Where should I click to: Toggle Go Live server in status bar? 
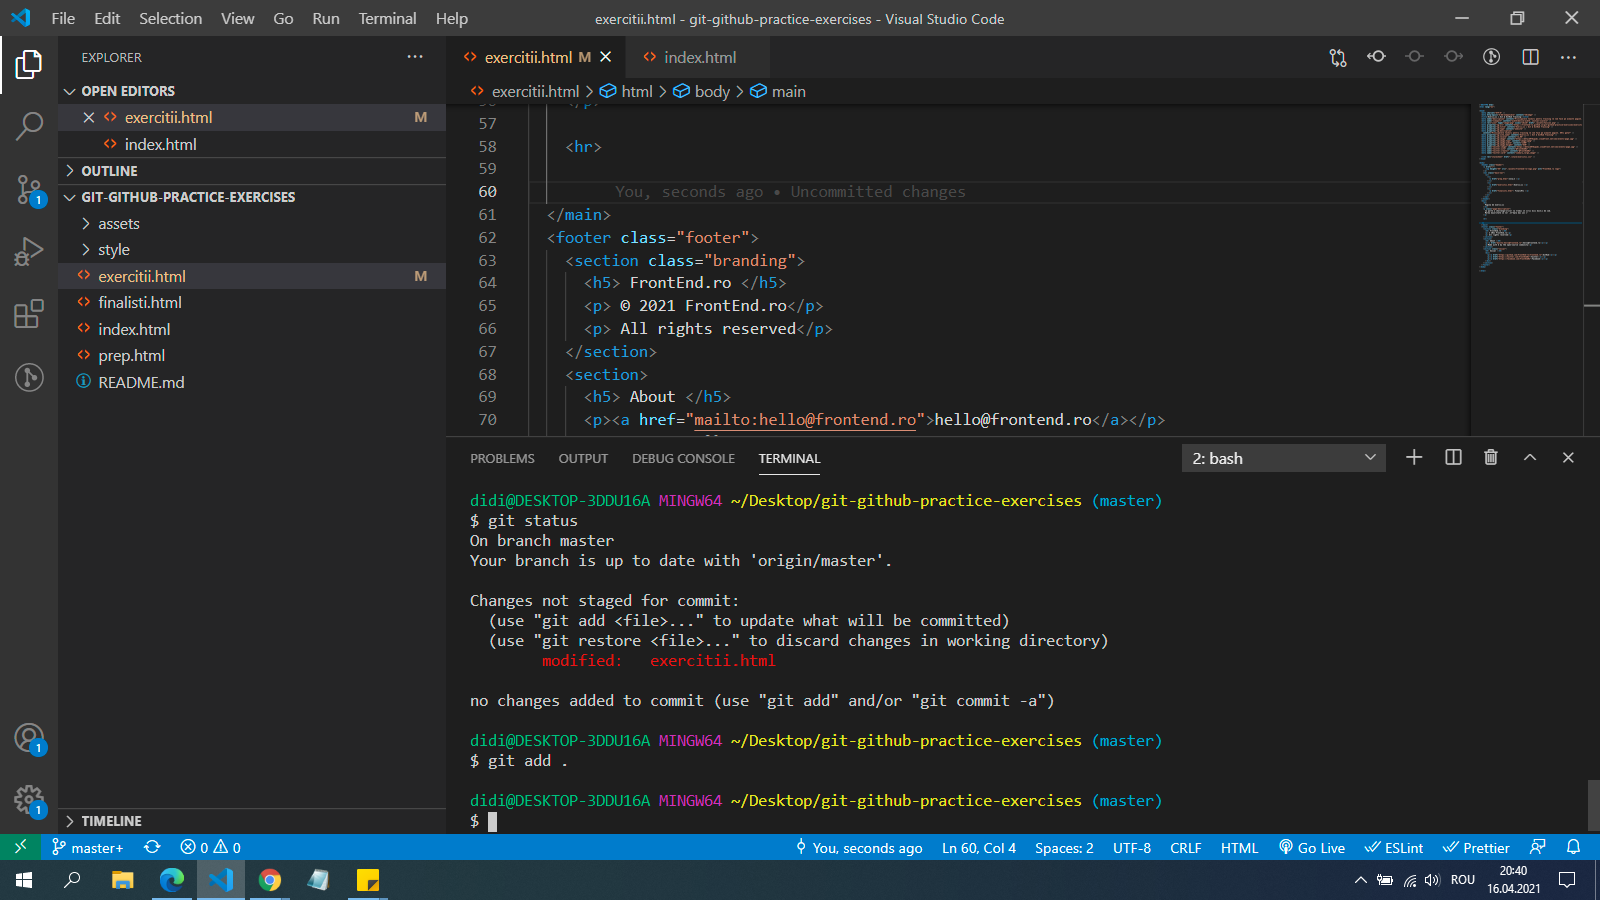click(1312, 848)
